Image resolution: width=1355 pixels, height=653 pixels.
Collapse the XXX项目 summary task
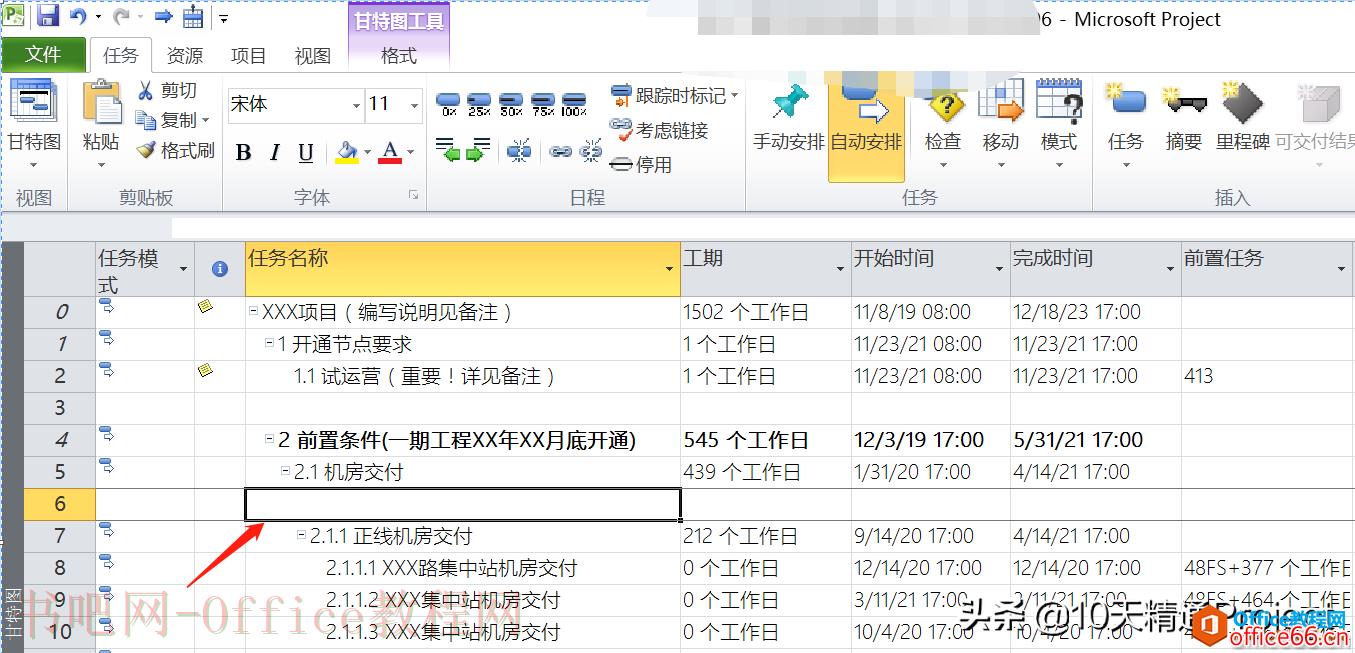point(254,312)
